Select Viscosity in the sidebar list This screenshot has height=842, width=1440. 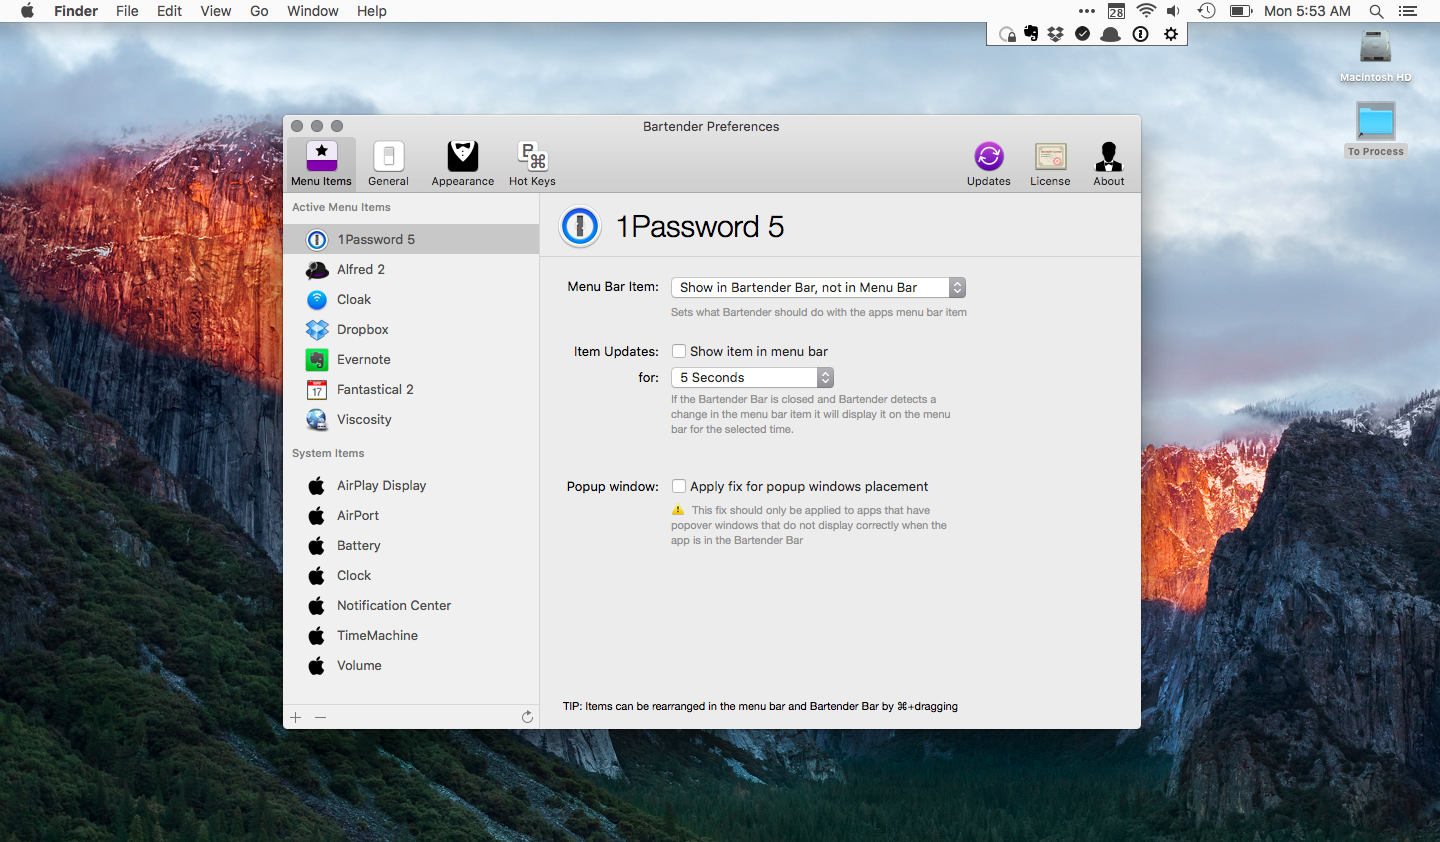click(411, 419)
